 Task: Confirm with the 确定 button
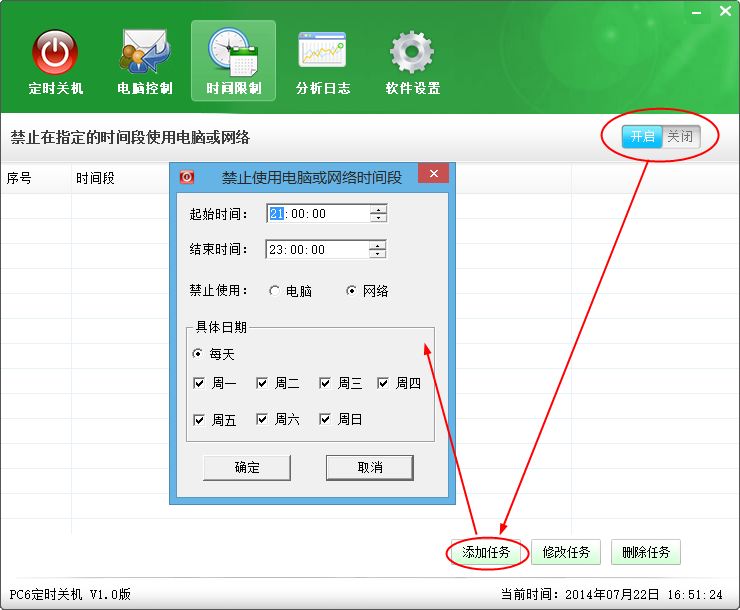click(247, 468)
